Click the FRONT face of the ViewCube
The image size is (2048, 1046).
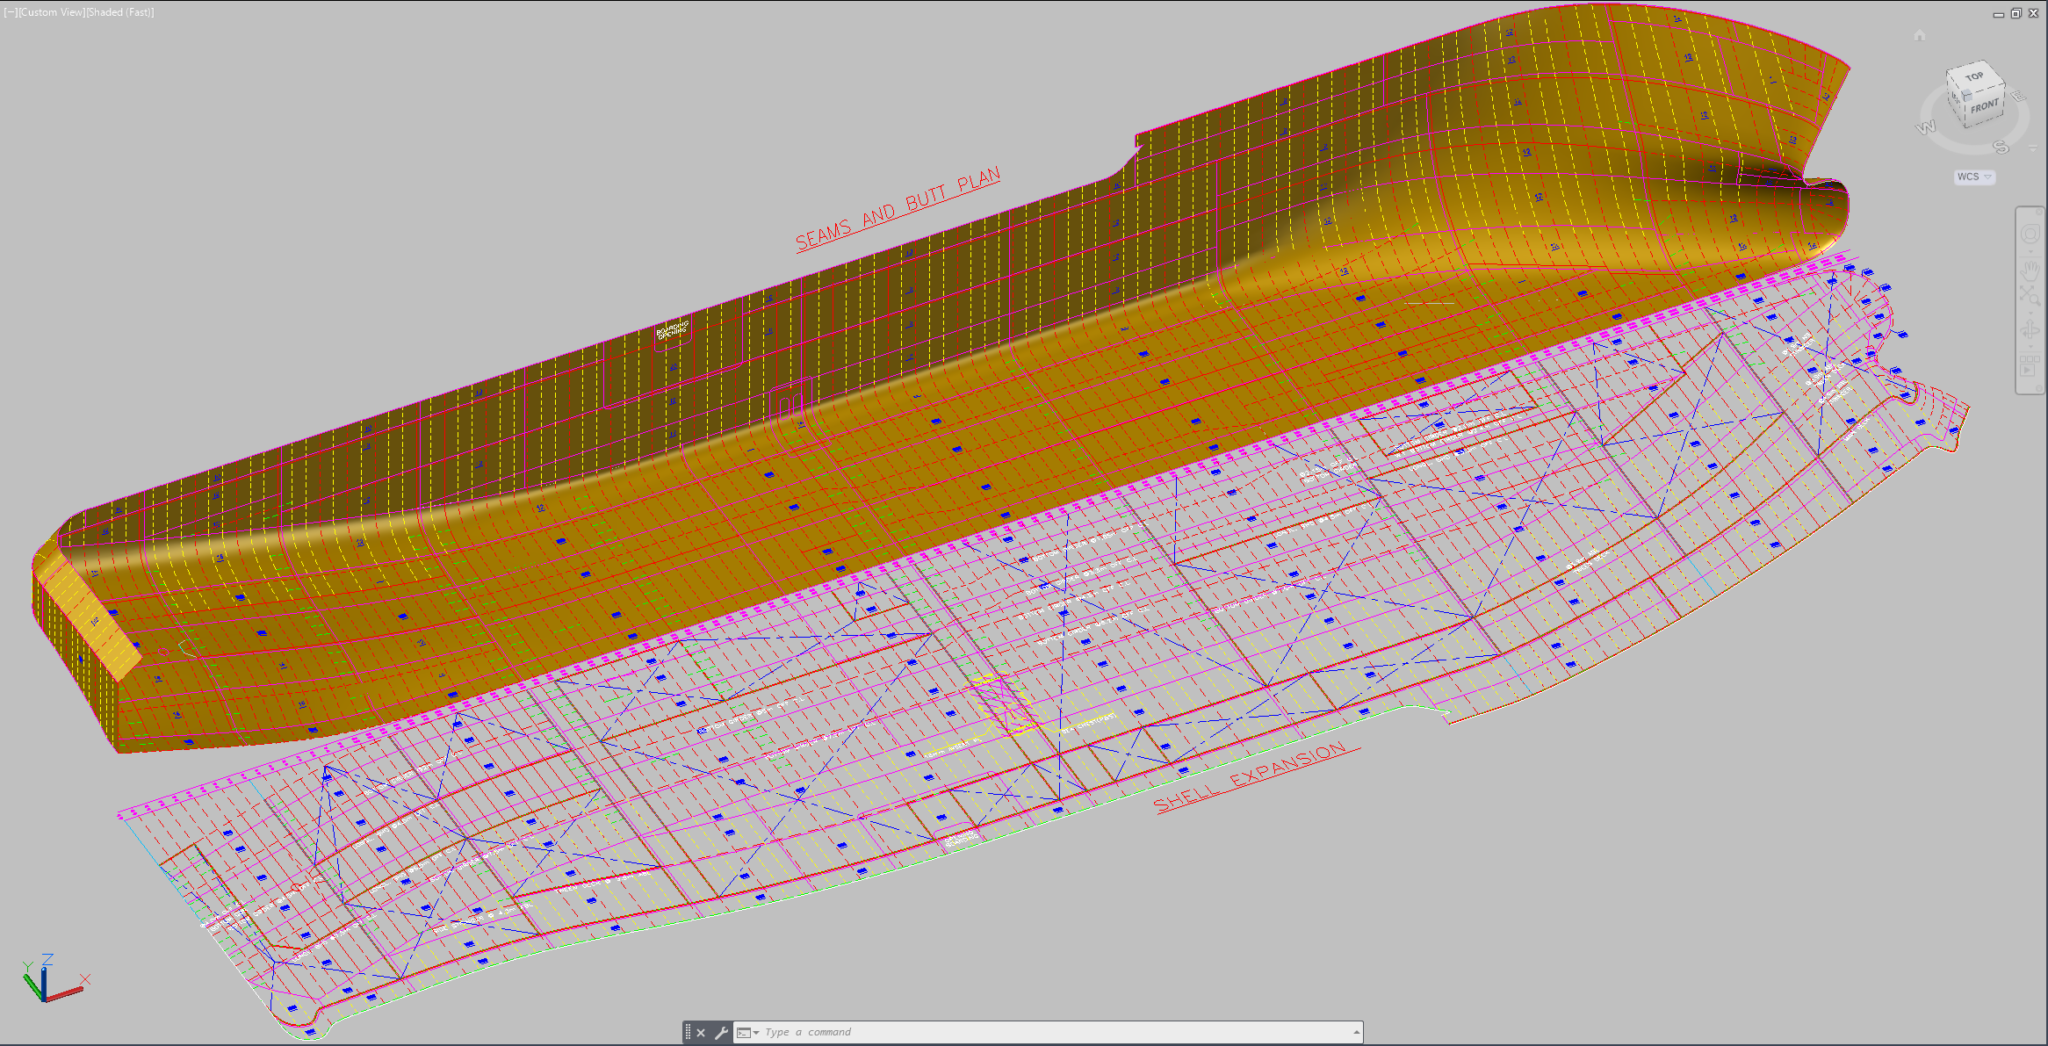(1984, 104)
